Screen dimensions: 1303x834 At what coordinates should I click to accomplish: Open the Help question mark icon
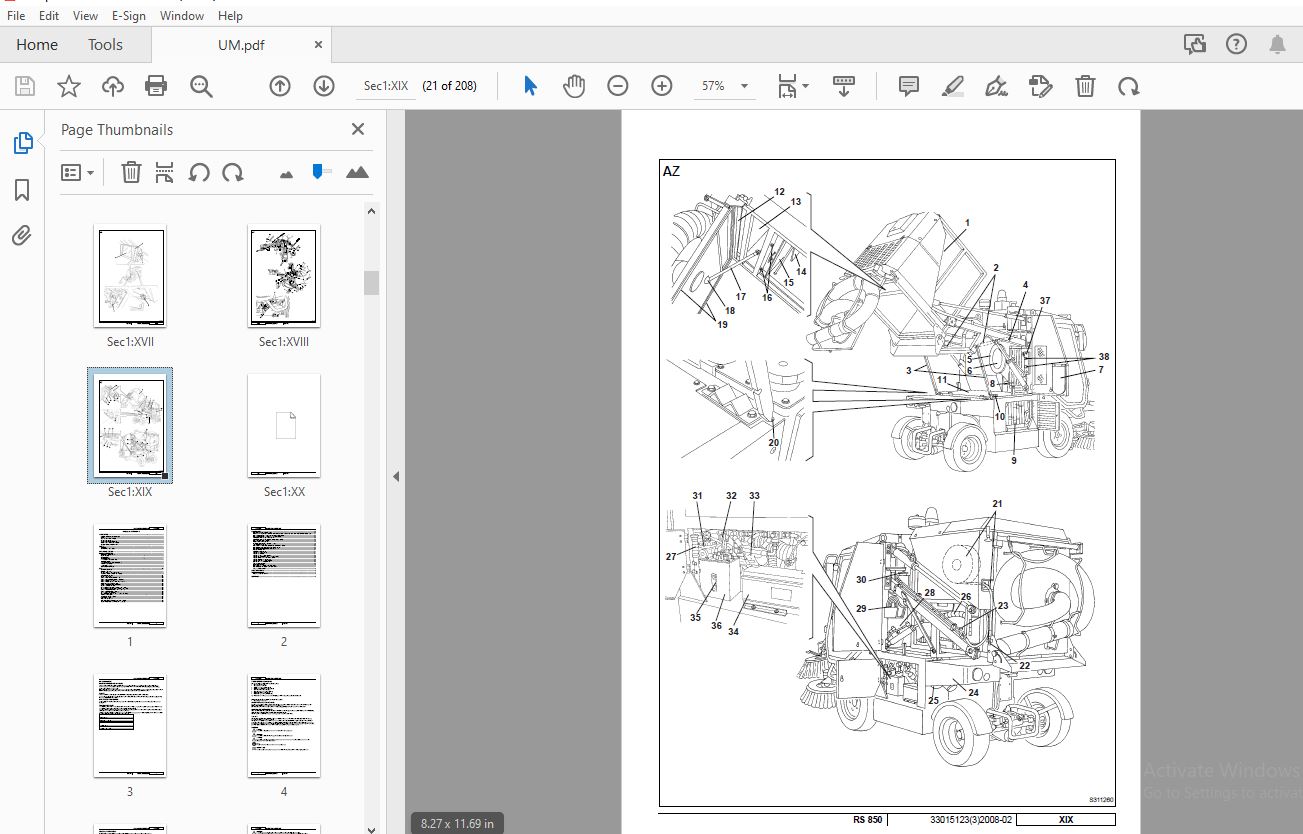(x=1236, y=44)
